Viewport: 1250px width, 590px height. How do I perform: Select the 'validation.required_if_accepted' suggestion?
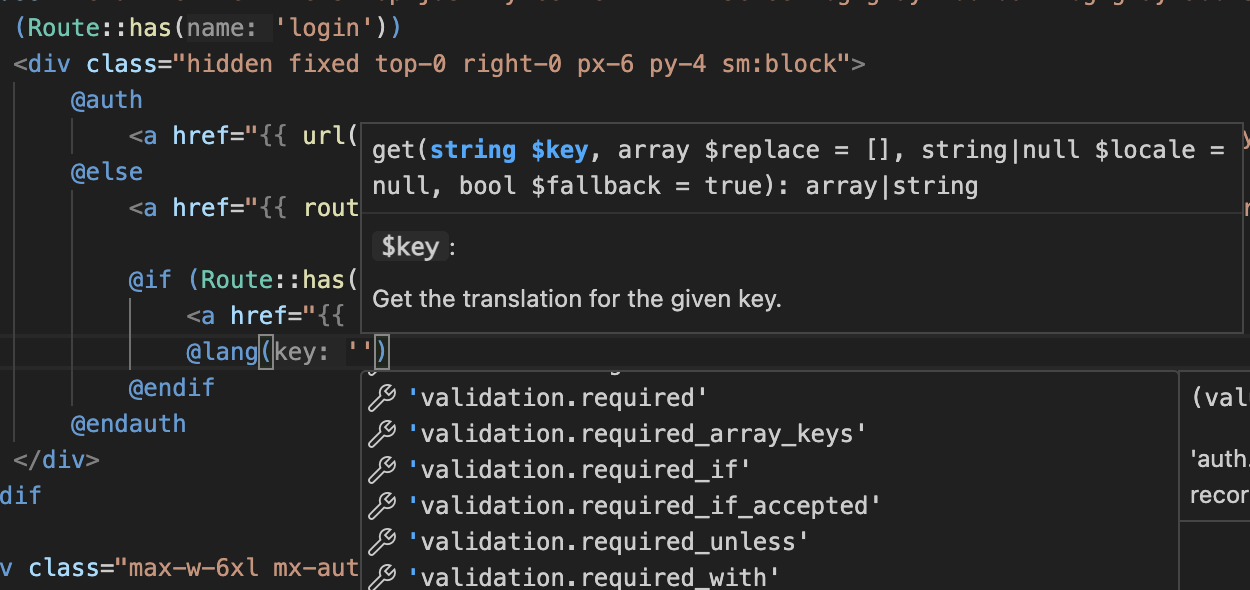[769, 506]
